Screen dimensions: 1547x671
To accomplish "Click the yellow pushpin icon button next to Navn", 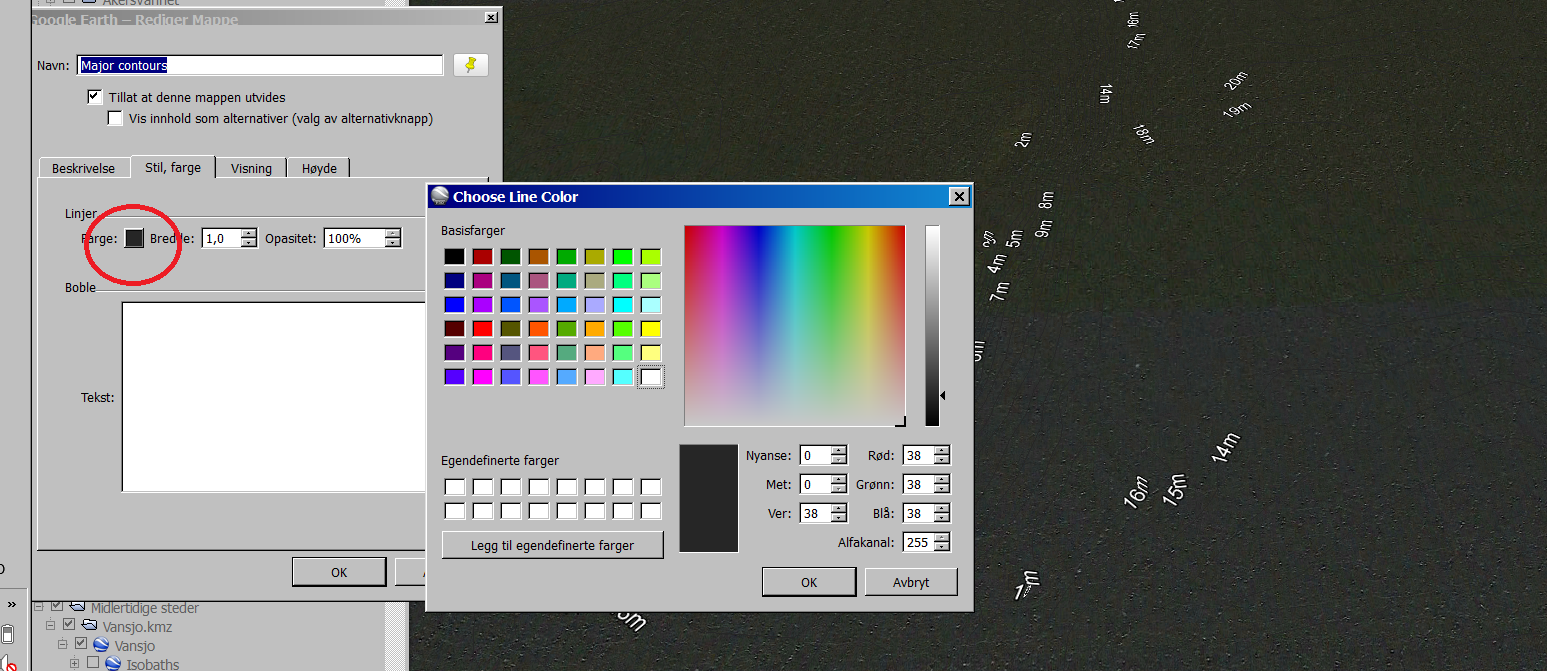I will point(471,65).
